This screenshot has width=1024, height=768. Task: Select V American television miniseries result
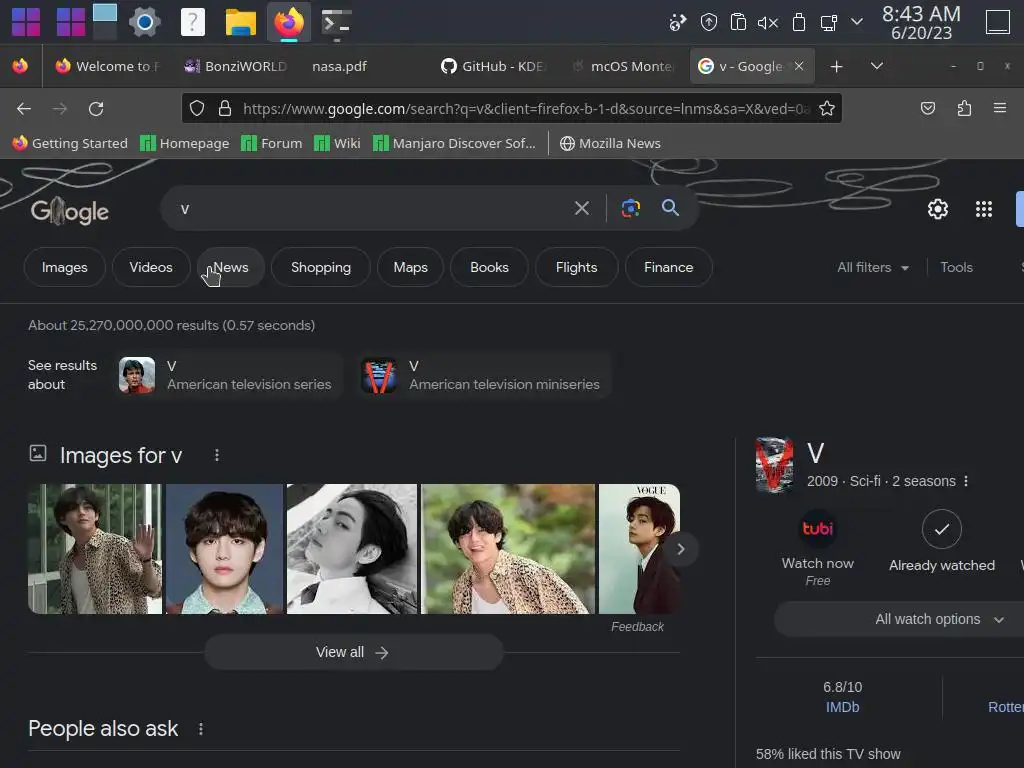483,375
